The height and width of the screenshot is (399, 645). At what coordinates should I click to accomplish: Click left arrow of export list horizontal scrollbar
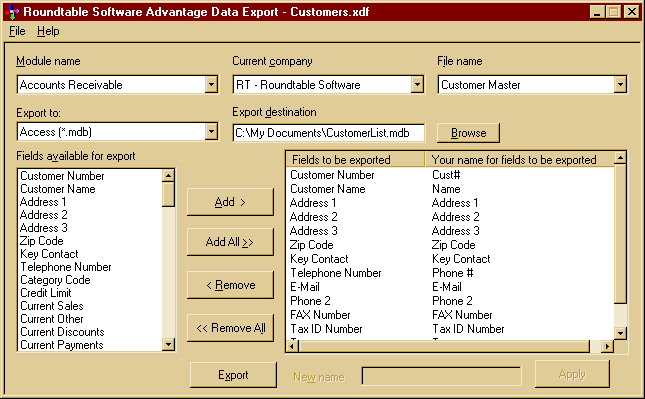pos(292,346)
